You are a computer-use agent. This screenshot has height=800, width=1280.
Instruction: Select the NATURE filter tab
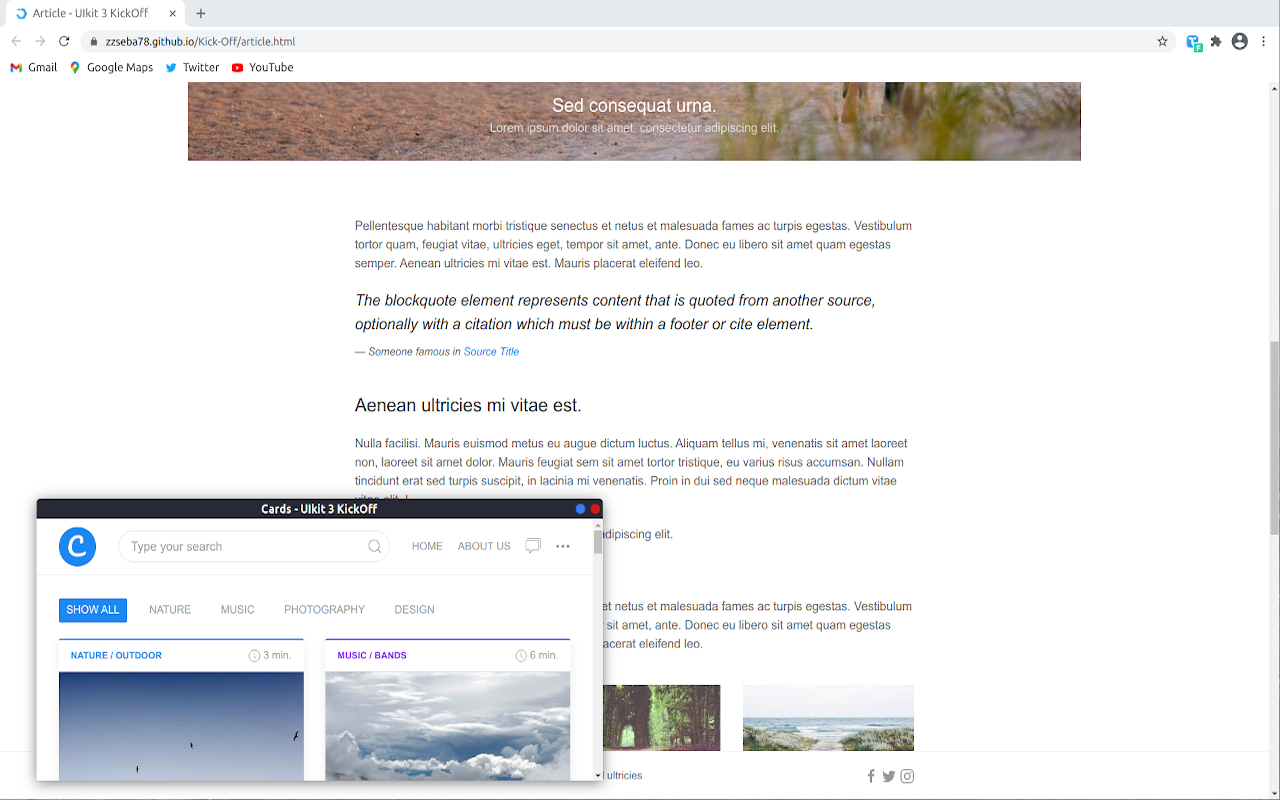169,609
